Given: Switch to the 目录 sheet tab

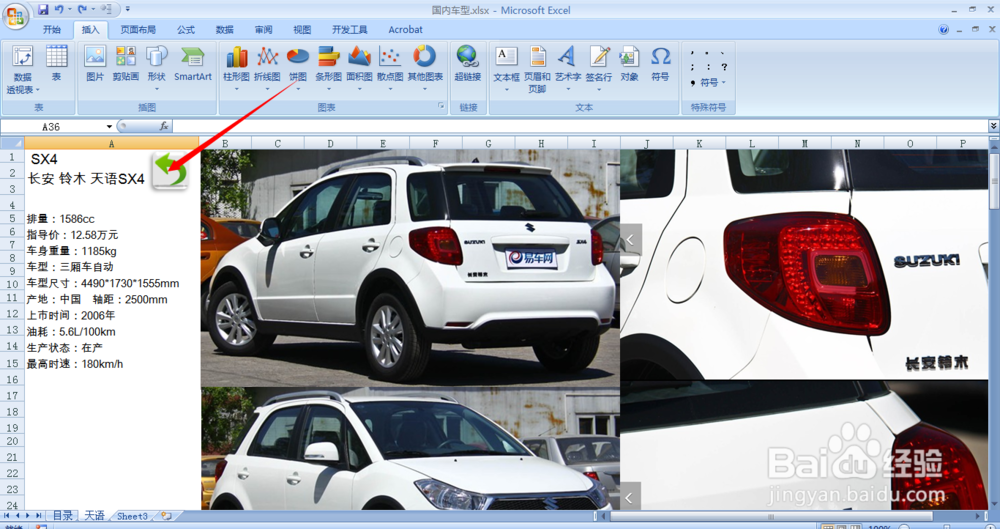Looking at the screenshot, I should (62, 516).
